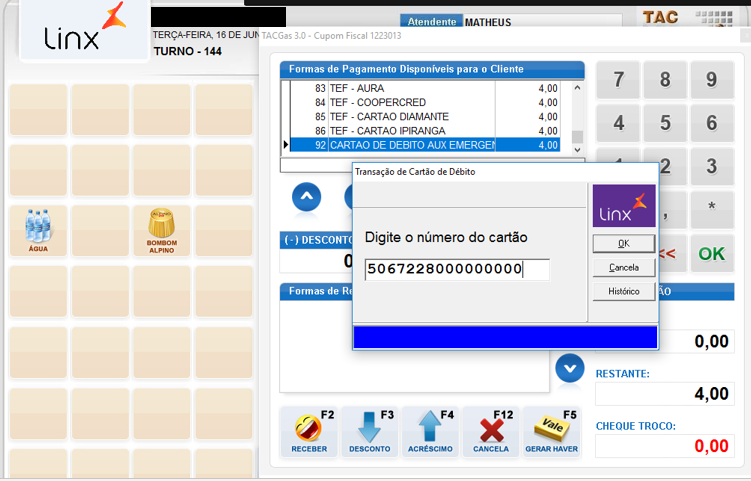Image resolution: width=751 pixels, height=481 pixels.
Task: Click payment list scrollbar up arrow
Action: pyautogui.click(x=577, y=88)
